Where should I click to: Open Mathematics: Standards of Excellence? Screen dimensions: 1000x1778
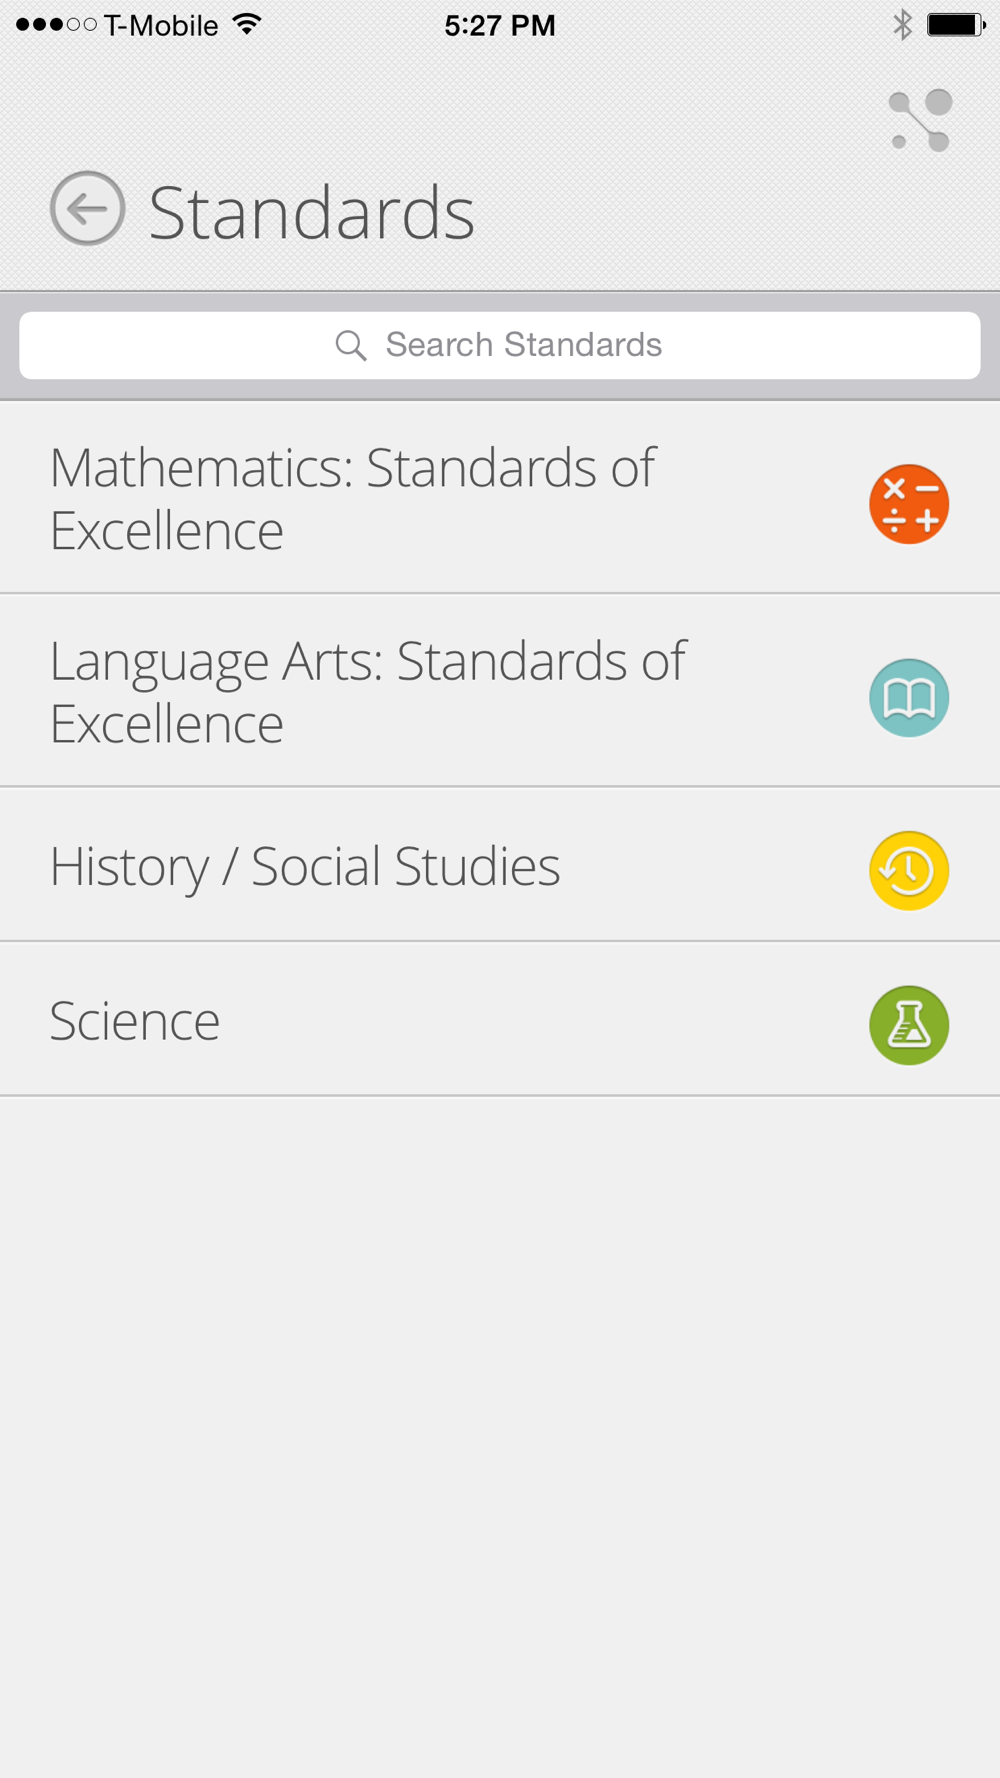[x=500, y=497]
